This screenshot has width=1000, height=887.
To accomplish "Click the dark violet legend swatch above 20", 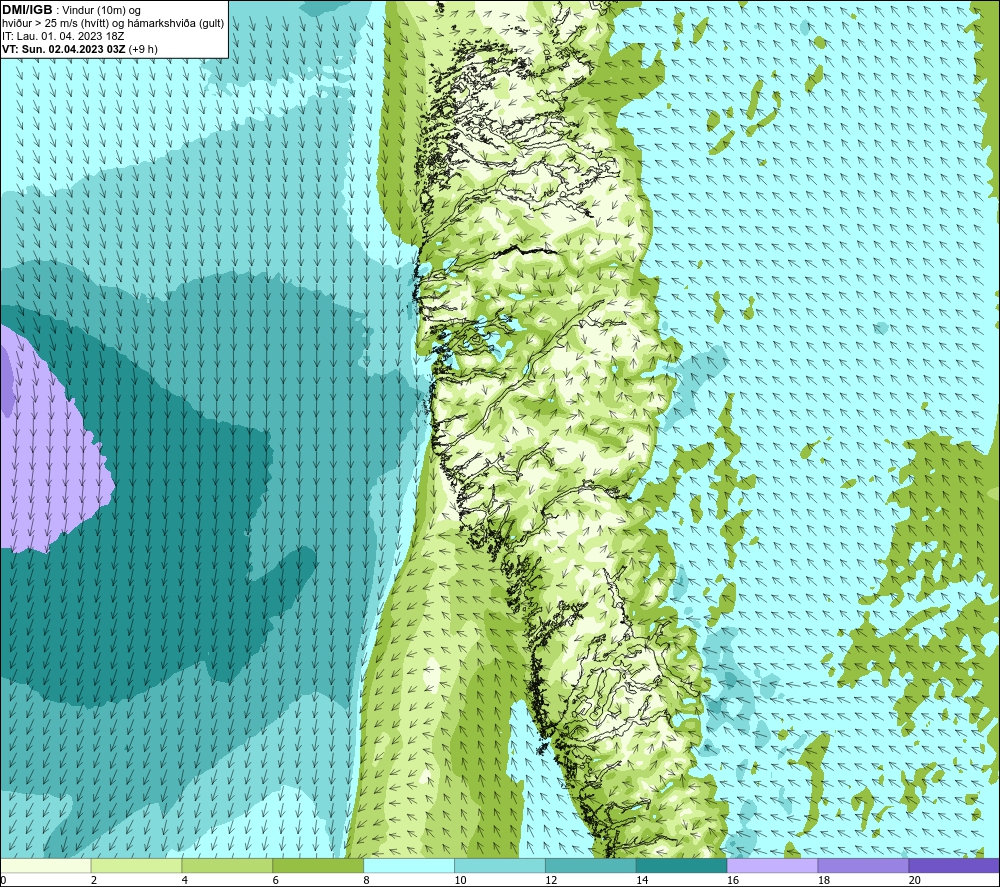I will click(x=954, y=865).
